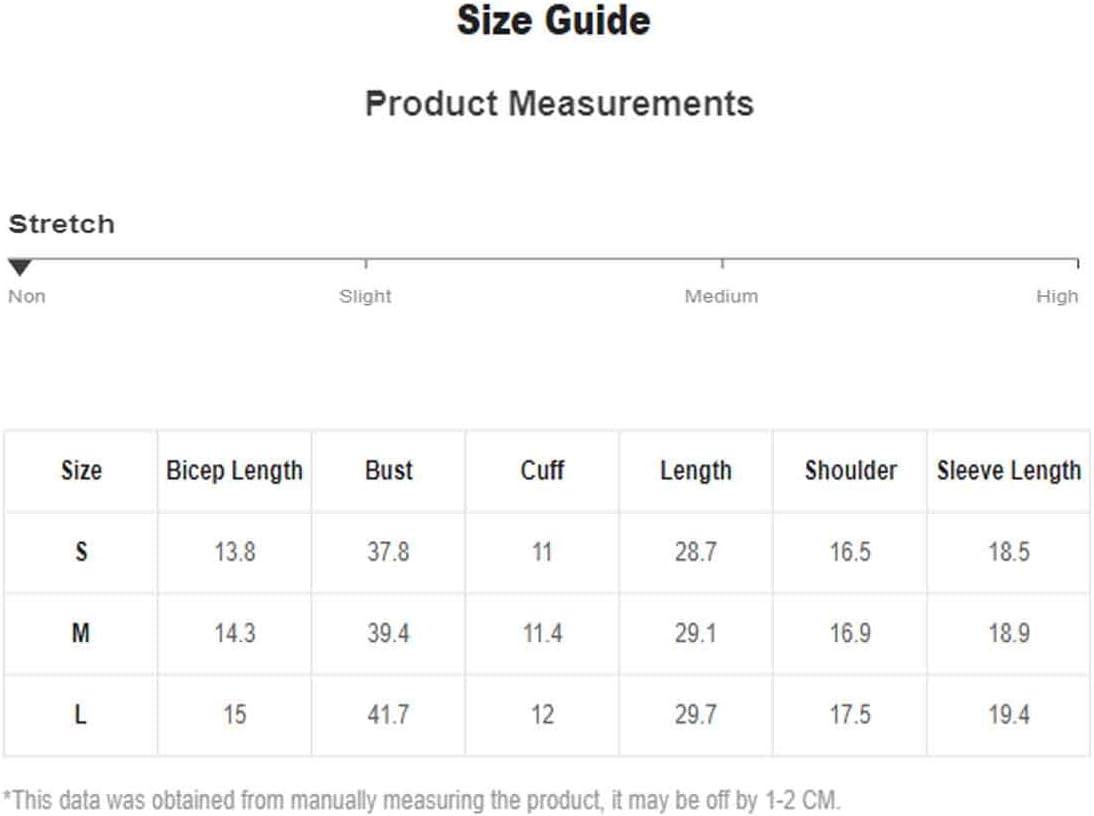Select the M size row label

pos(81,633)
